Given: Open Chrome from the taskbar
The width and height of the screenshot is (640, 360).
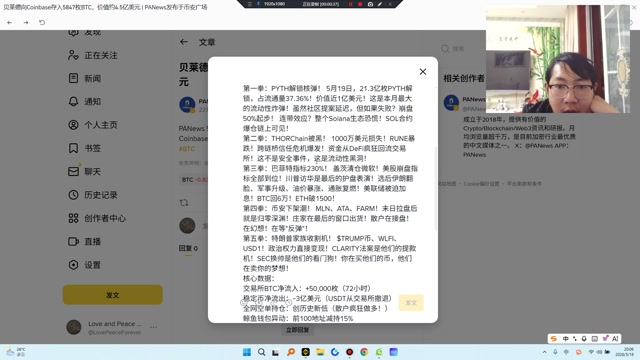Looking at the screenshot, I should click(x=364, y=352).
